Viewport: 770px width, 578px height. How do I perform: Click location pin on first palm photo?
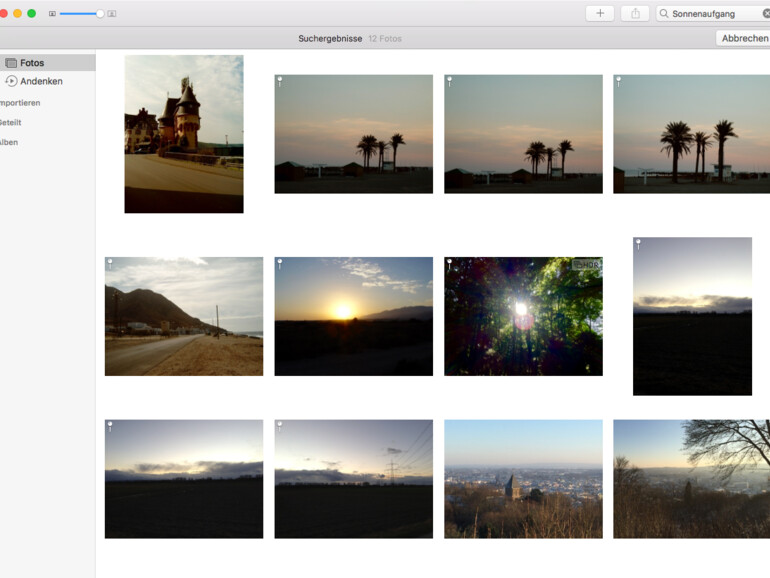pyautogui.click(x=279, y=81)
